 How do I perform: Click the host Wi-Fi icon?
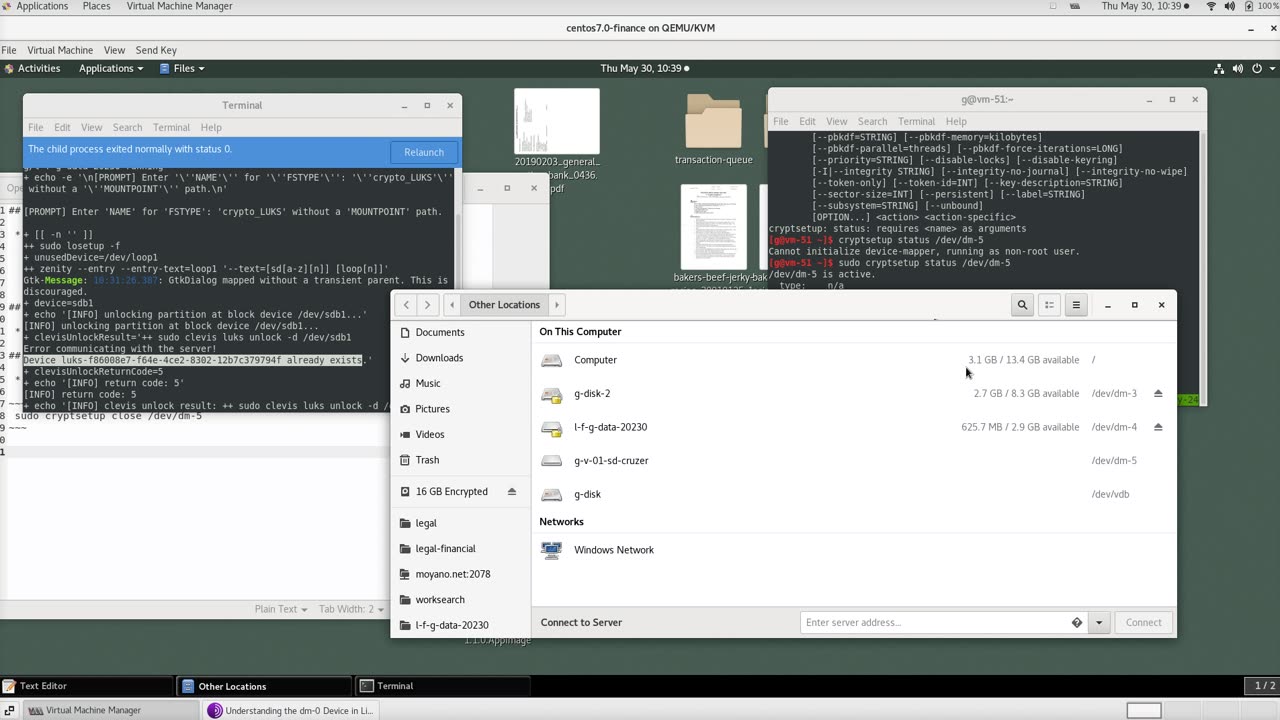(1211, 6)
